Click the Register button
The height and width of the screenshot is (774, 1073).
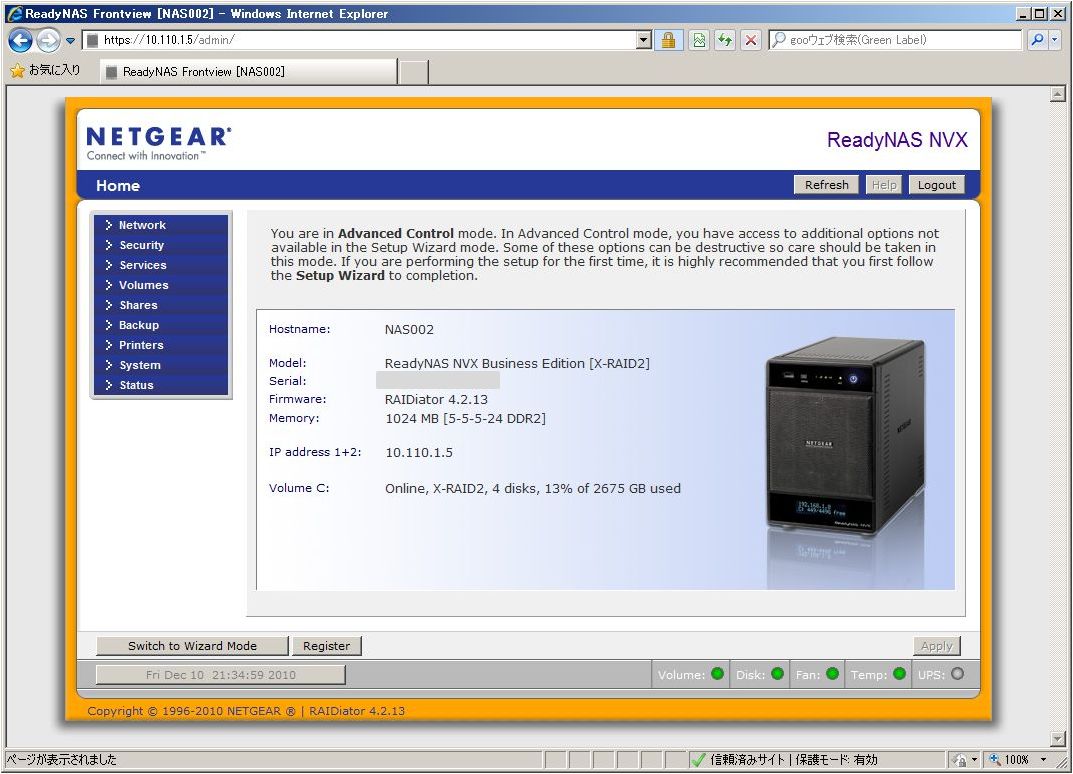click(x=326, y=645)
